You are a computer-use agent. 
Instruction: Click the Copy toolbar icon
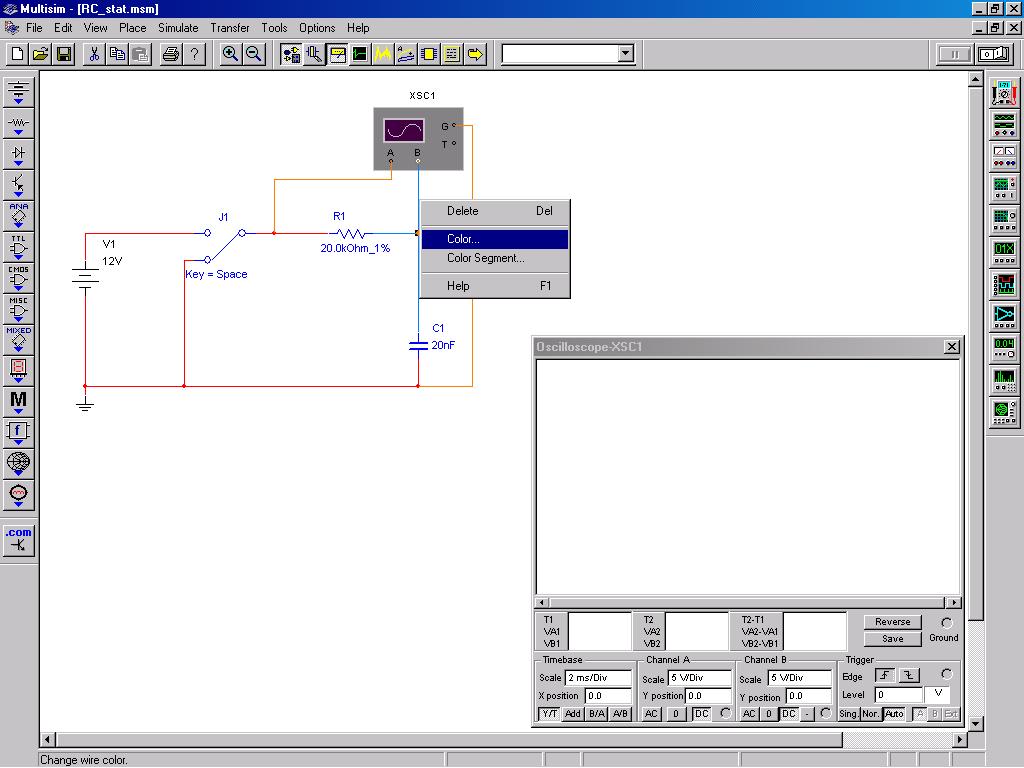(x=118, y=54)
